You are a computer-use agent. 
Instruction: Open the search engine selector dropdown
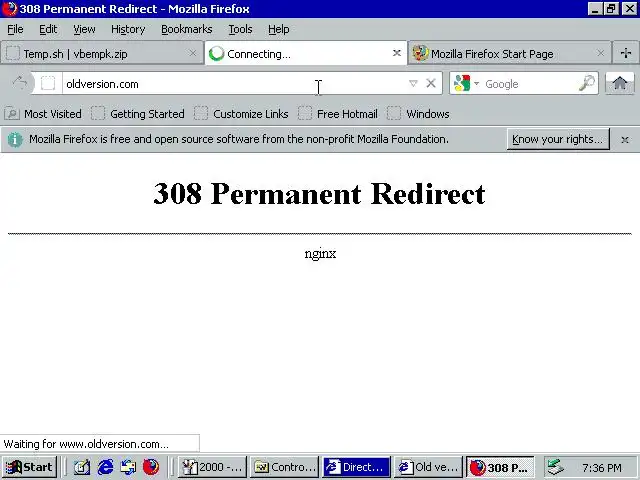pos(466,84)
